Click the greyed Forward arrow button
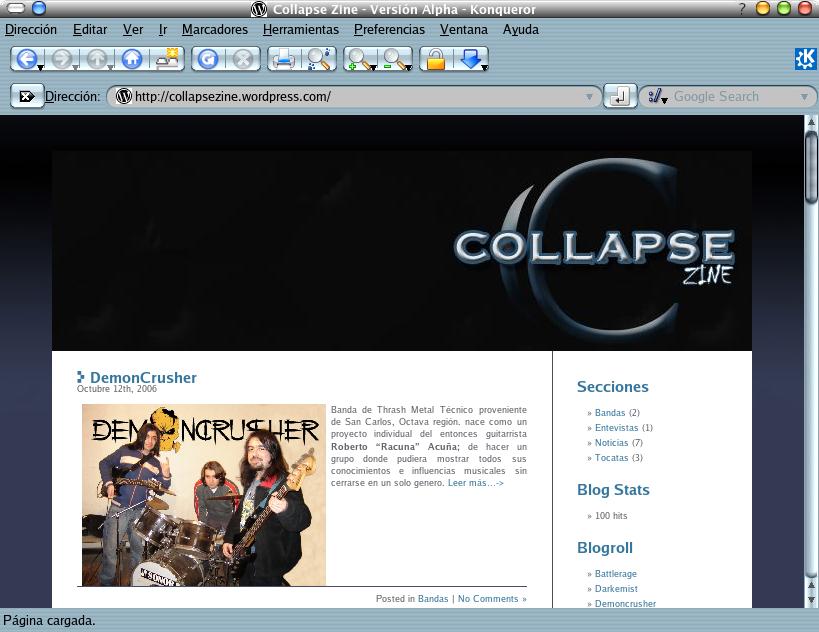 (62, 58)
